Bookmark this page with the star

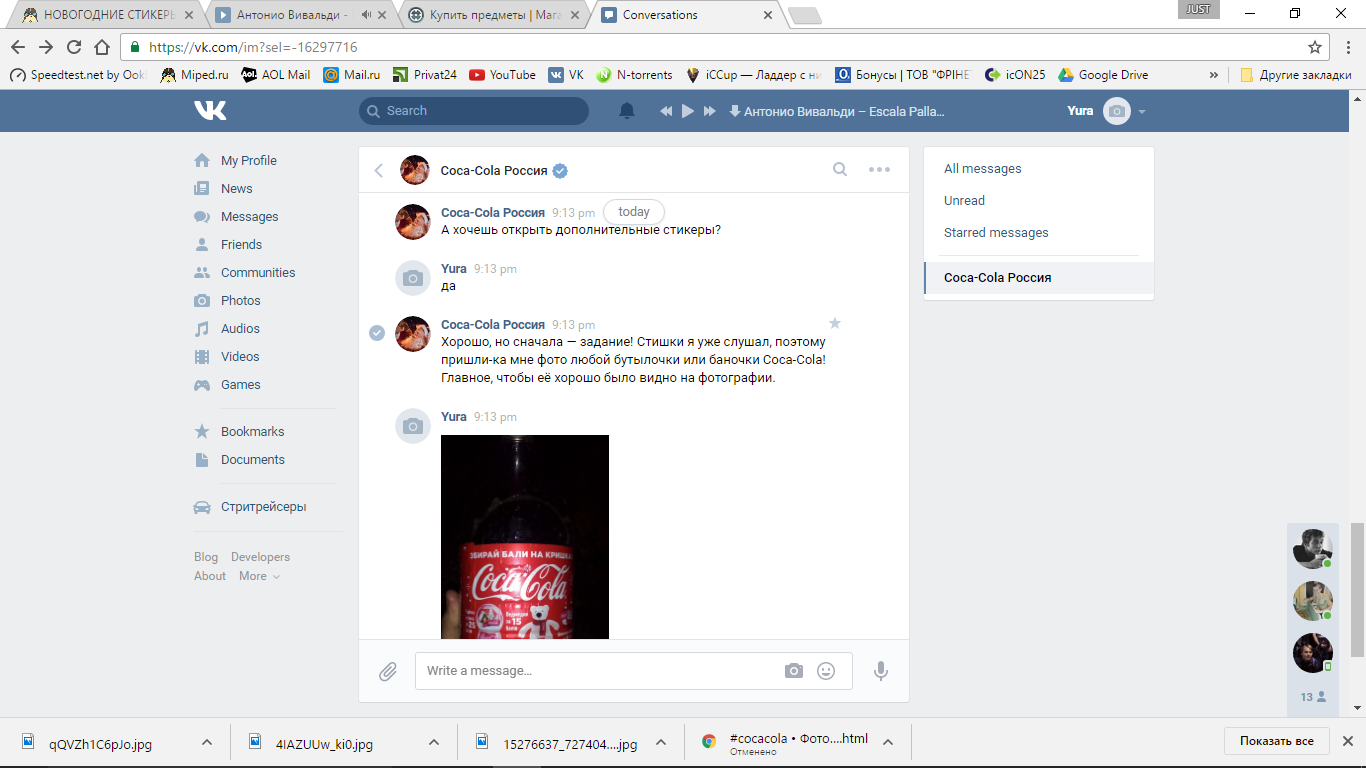(x=1315, y=47)
